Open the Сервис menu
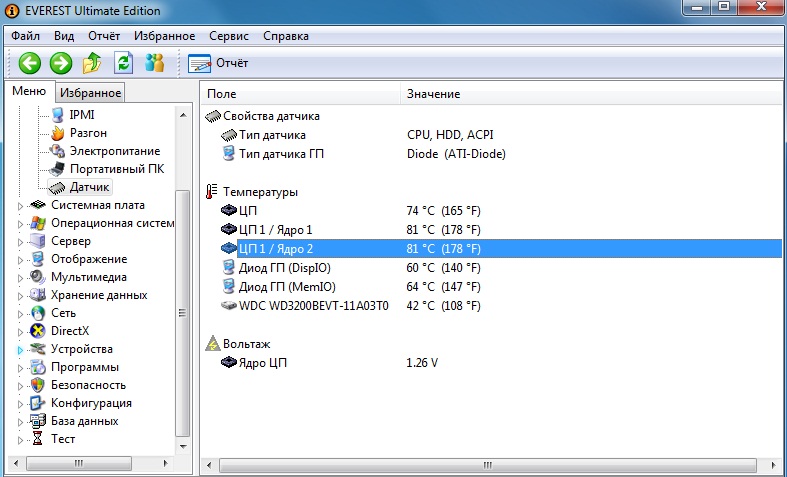Viewport: 787px width, 477px height. click(229, 36)
